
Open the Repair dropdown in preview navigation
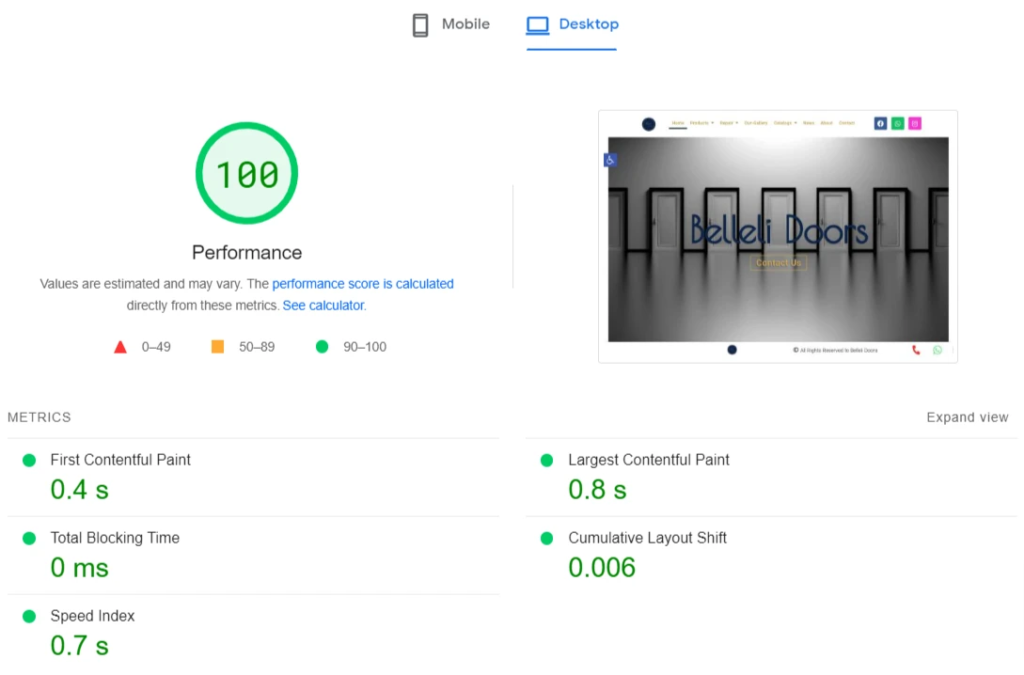[x=729, y=123]
